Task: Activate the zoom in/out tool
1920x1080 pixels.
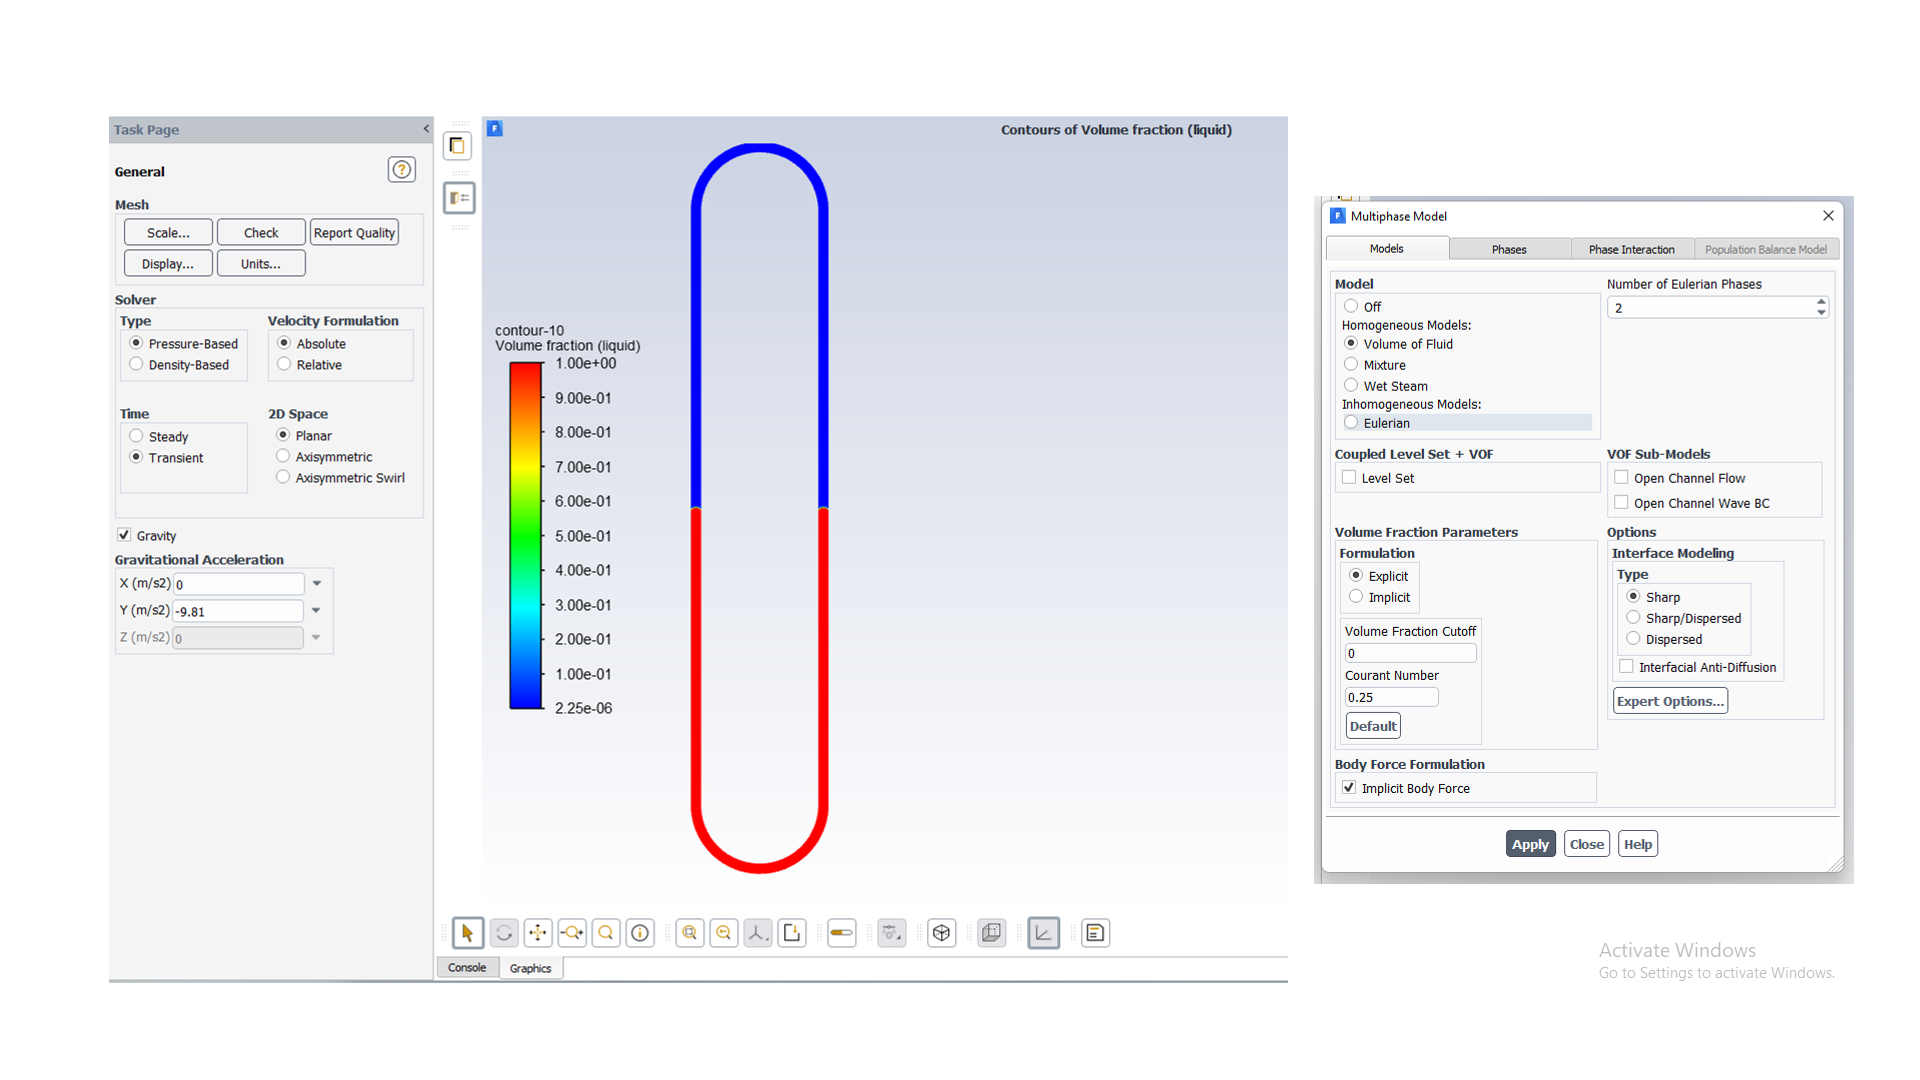Action: tap(572, 933)
